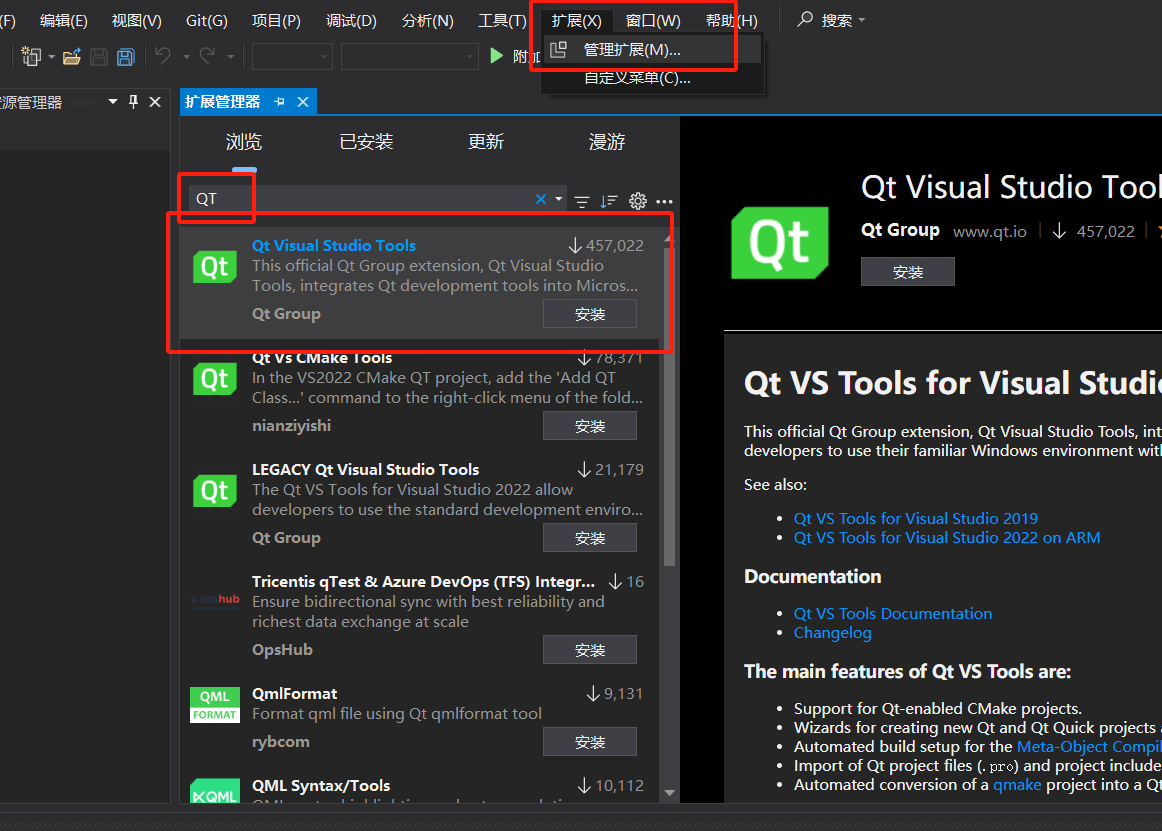
Task: Install the QmlFormat extension
Action: coord(590,741)
